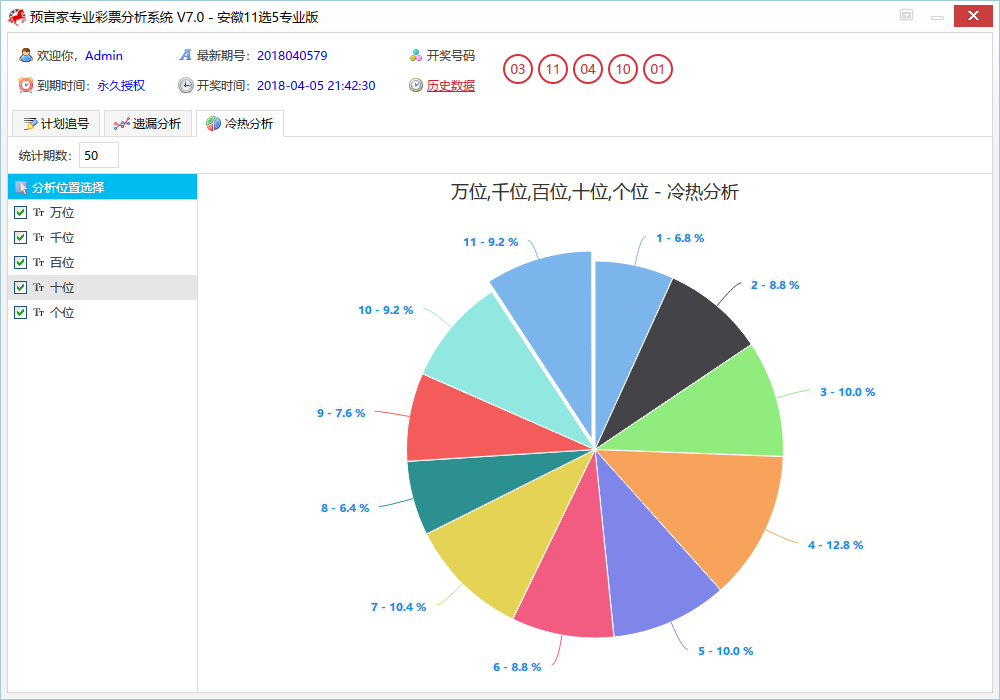The width and height of the screenshot is (1000, 700).
Task: Click the user avatar icon beside welcome text
Action: (x=26, y=56)
